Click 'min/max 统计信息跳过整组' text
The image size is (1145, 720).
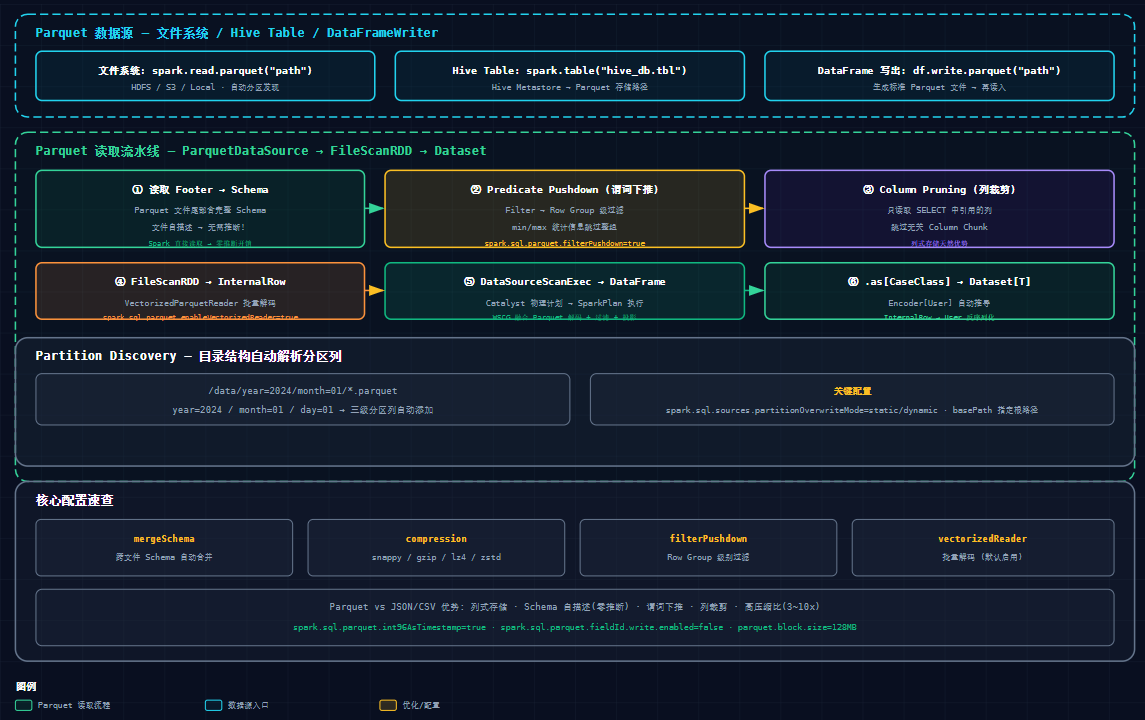point(564,227)
